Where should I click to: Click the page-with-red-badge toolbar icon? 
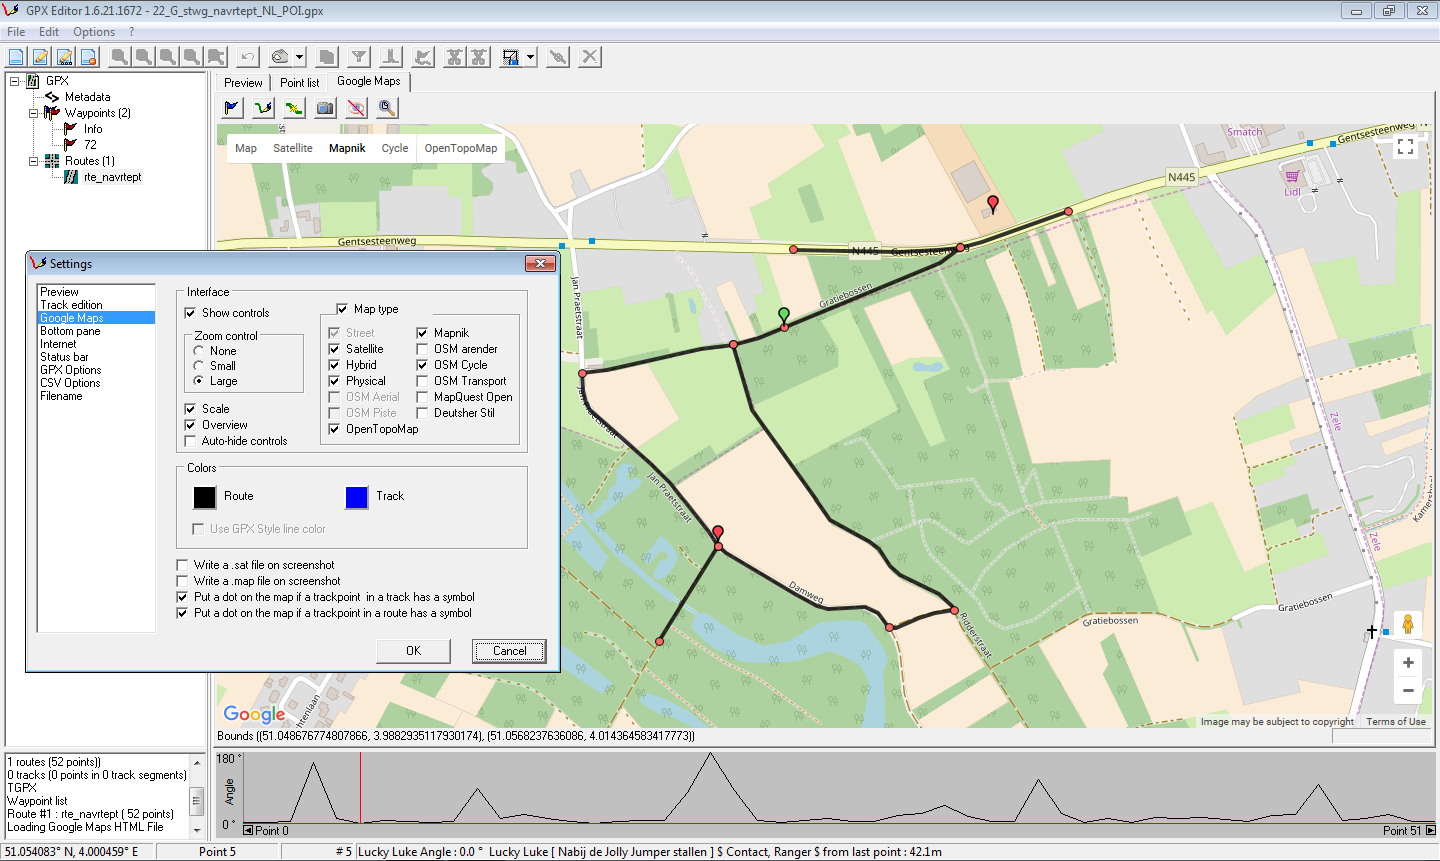pos(88,57)
